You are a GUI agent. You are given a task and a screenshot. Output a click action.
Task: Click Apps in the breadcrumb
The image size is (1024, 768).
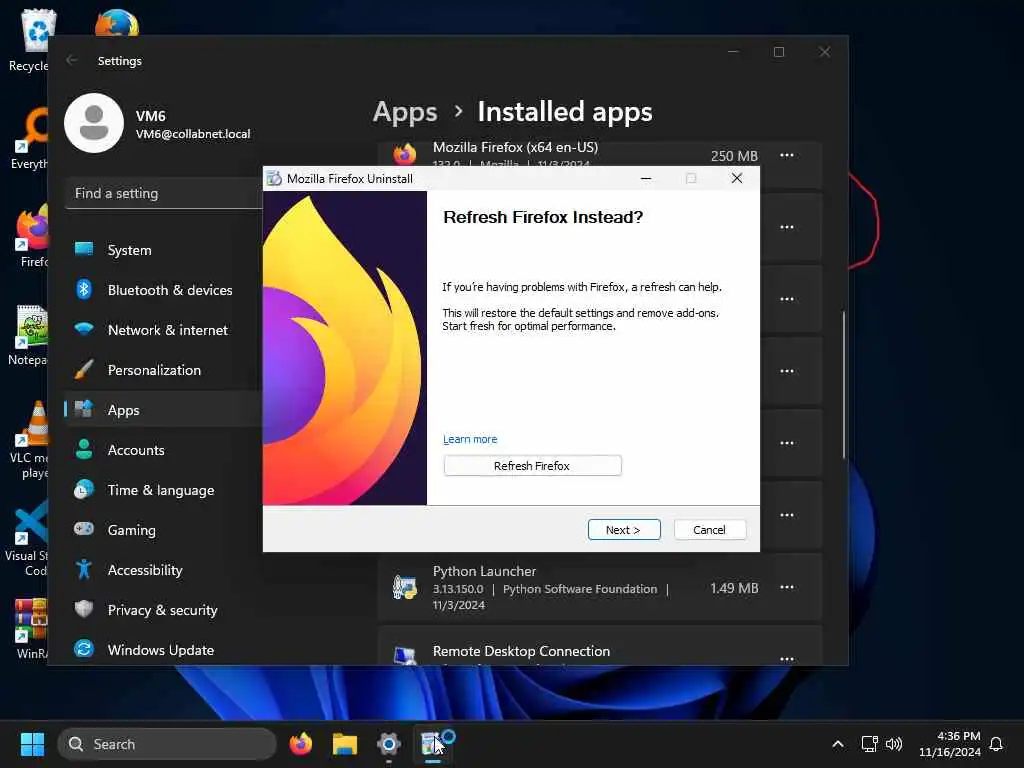(405, 112)
